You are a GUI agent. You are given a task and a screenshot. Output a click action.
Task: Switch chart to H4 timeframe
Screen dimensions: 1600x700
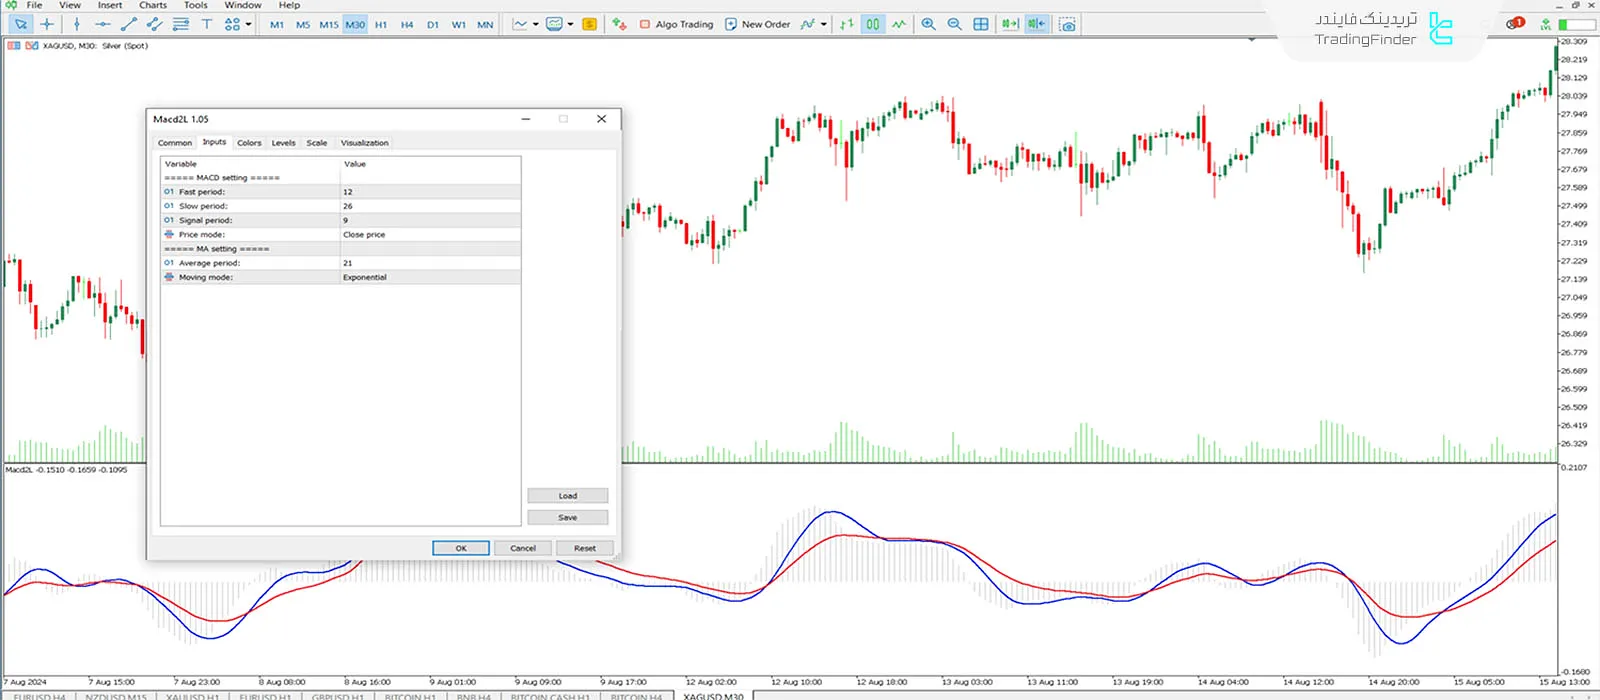407,24
